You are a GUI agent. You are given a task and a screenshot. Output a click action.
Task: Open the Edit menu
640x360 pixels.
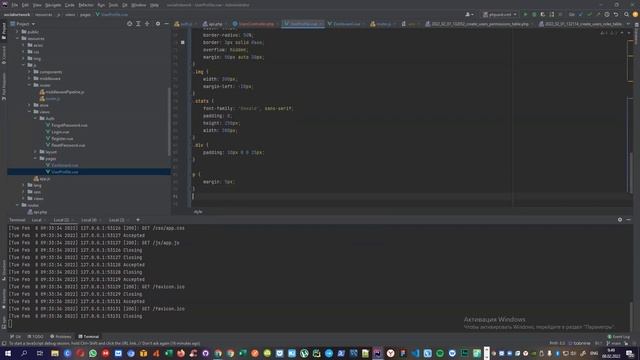click(25, 5)
